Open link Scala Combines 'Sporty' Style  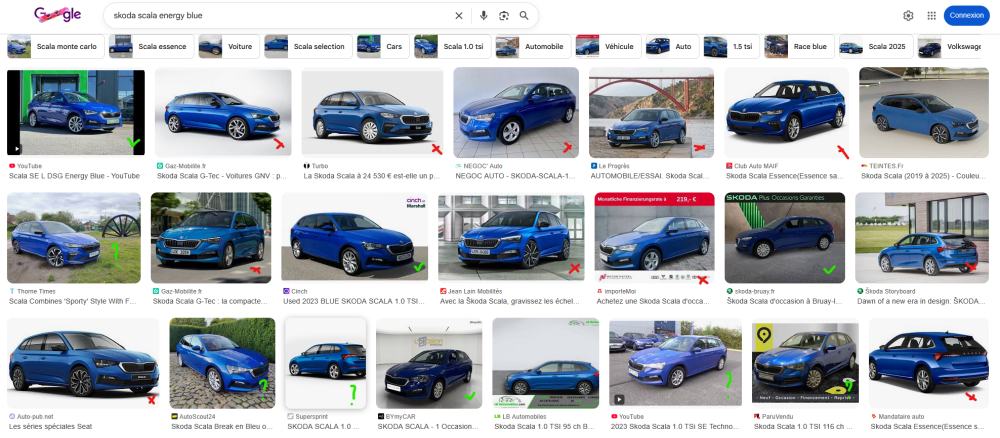[x=73, y=302]
